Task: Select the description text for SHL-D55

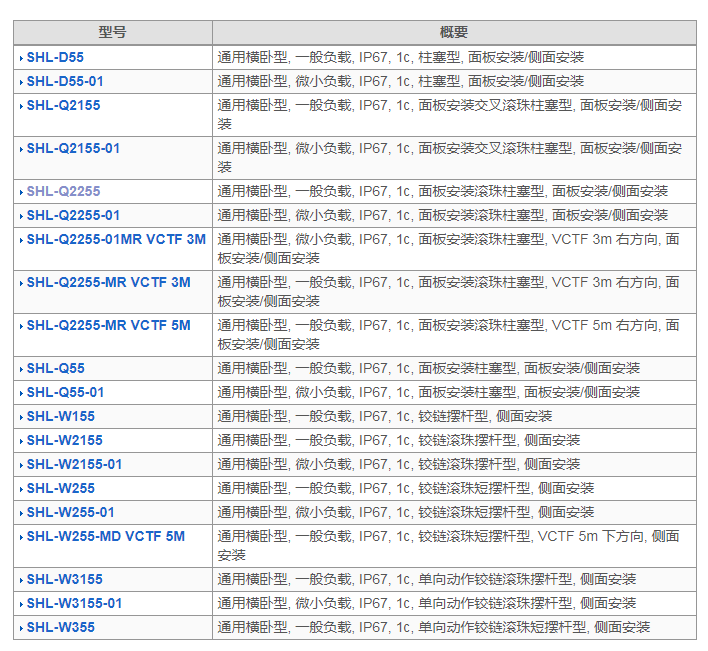Action: (401, 57)
